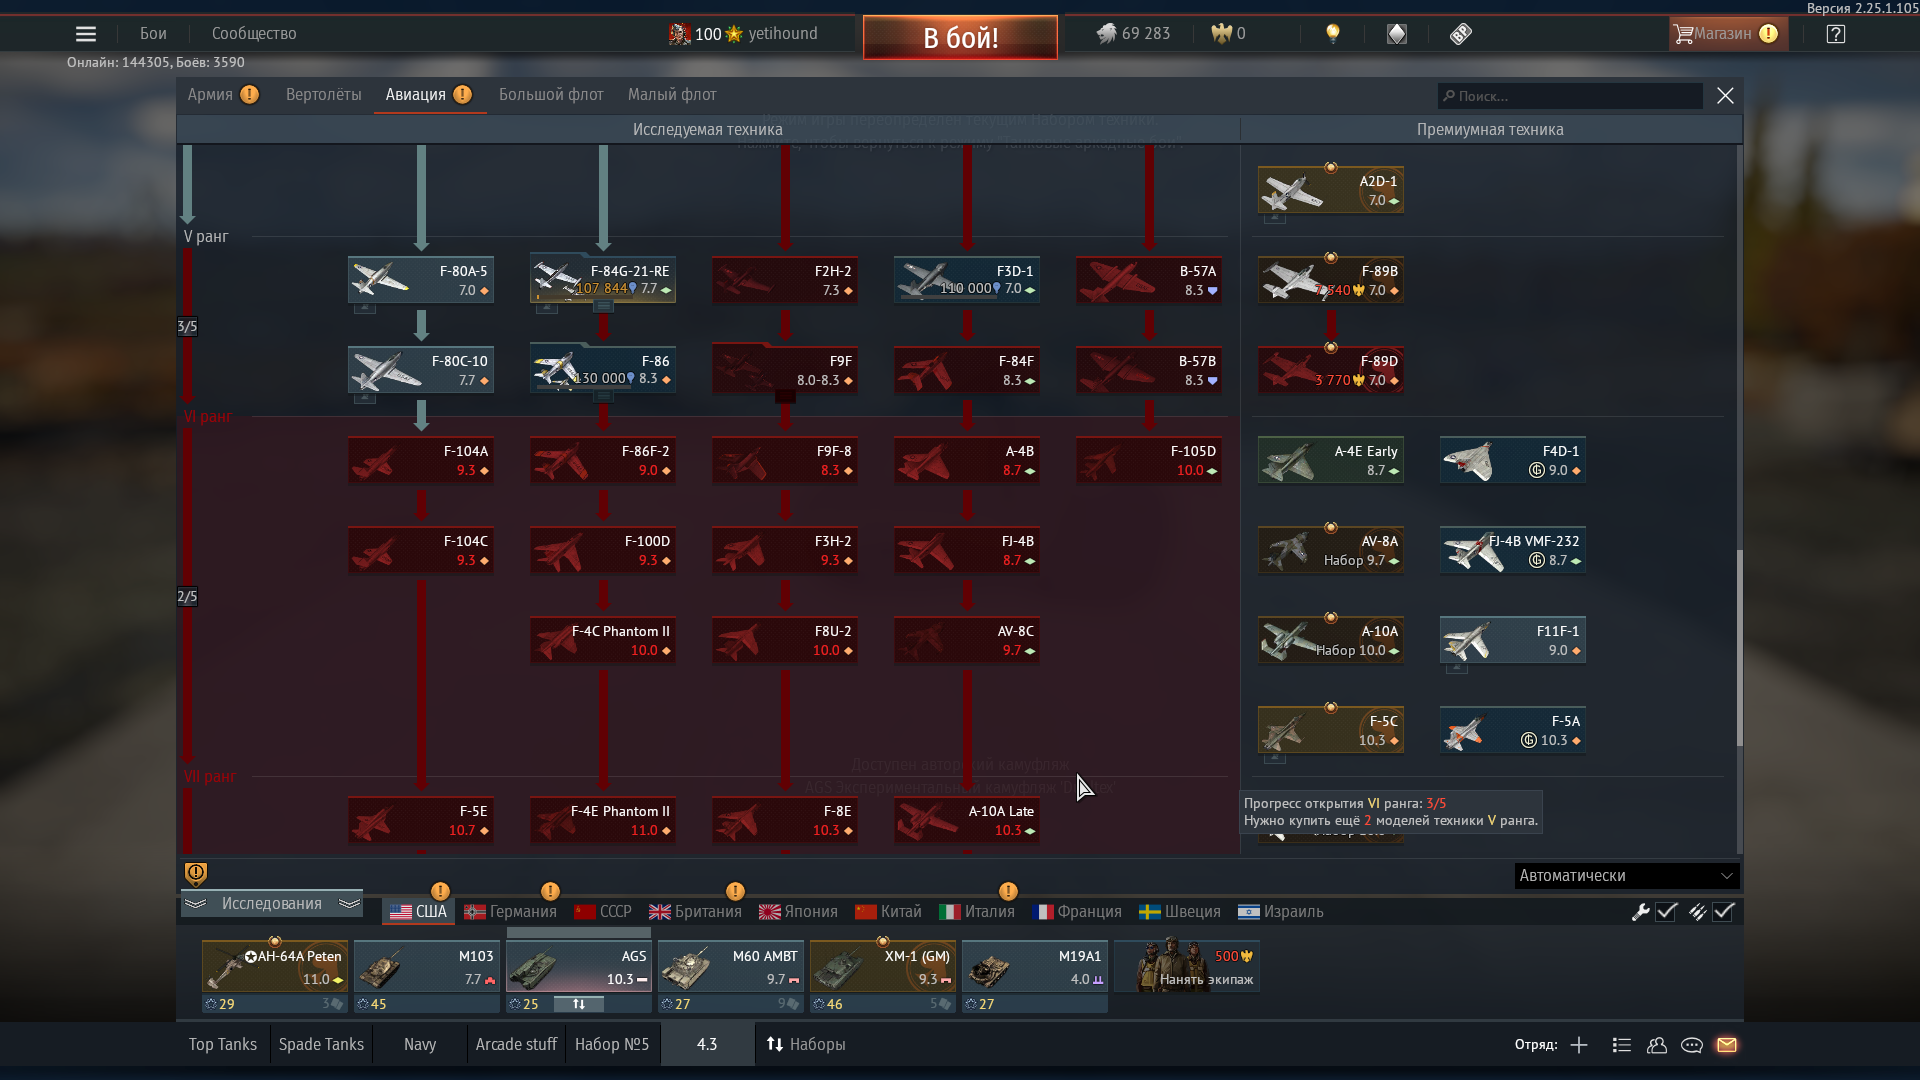The width and height of the screenshot is (1920, 1080).
Task: Select СССР nation tab
Action: pos(603,912)
